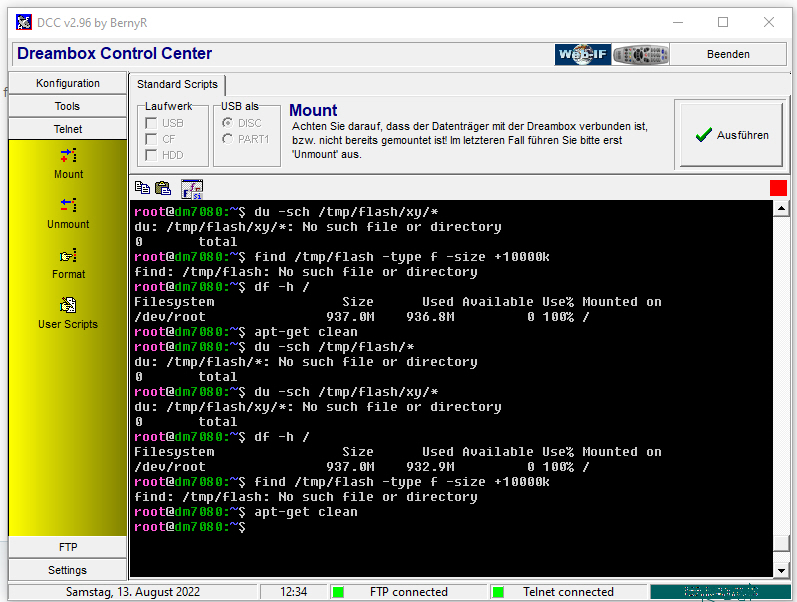The height and width of the screenshot is (602, 797).
Task: Open User Scripts from sidebar
Action: coord(68,306)
